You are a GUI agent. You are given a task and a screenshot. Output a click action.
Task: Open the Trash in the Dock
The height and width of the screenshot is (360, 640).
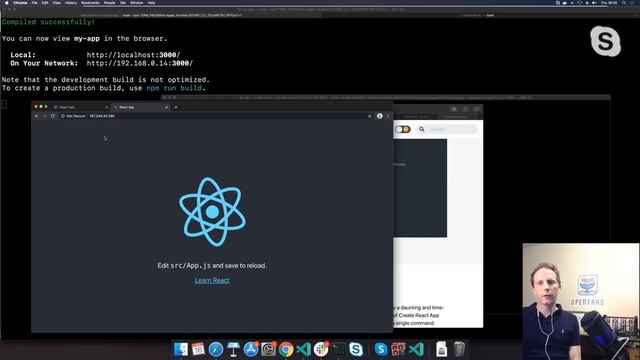coord(459,349)
